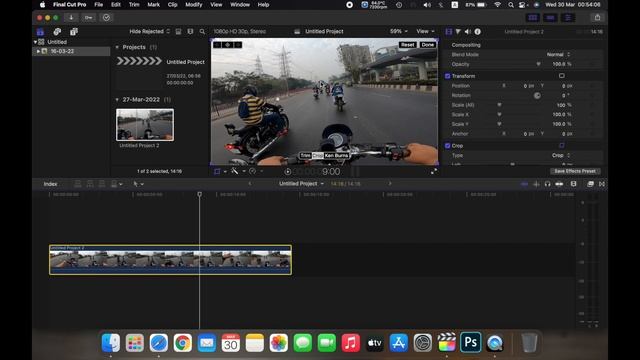Show the Libraries sidebar icon
Screen dimensions: 640x360
click(x=40, y=32)
